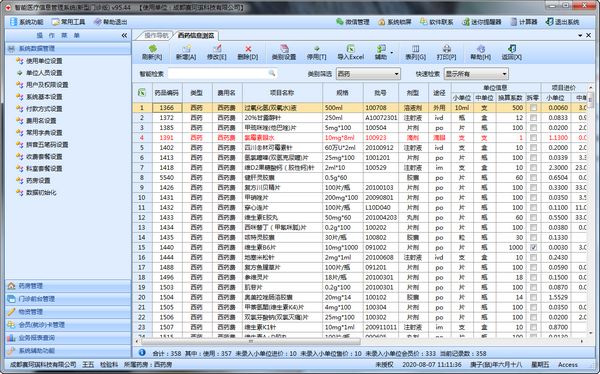Select the 氯霉素眼水 row

360,138
